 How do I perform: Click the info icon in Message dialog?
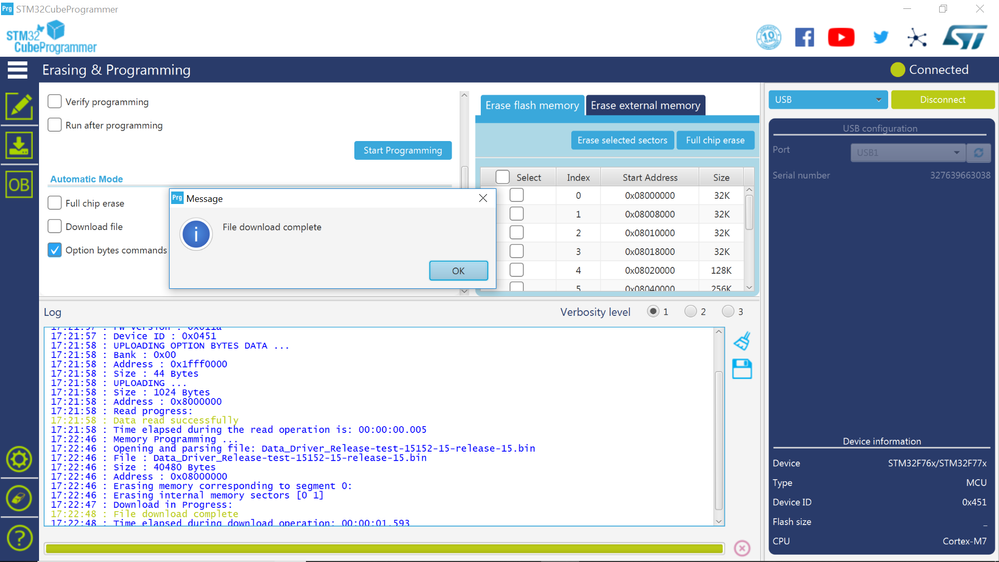click(x=196, y=234)
